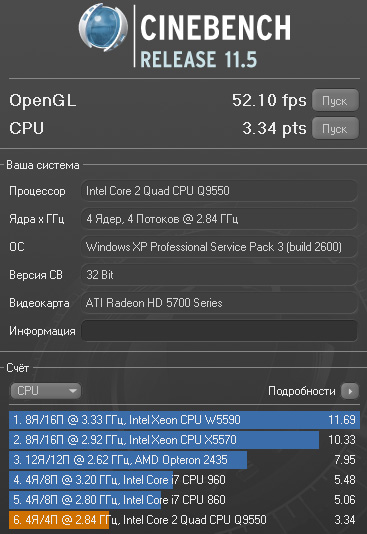Start the CPU test with Пуск
This screenshot has height=534, width=367.
pyautogui.click(x=335, y=129)
